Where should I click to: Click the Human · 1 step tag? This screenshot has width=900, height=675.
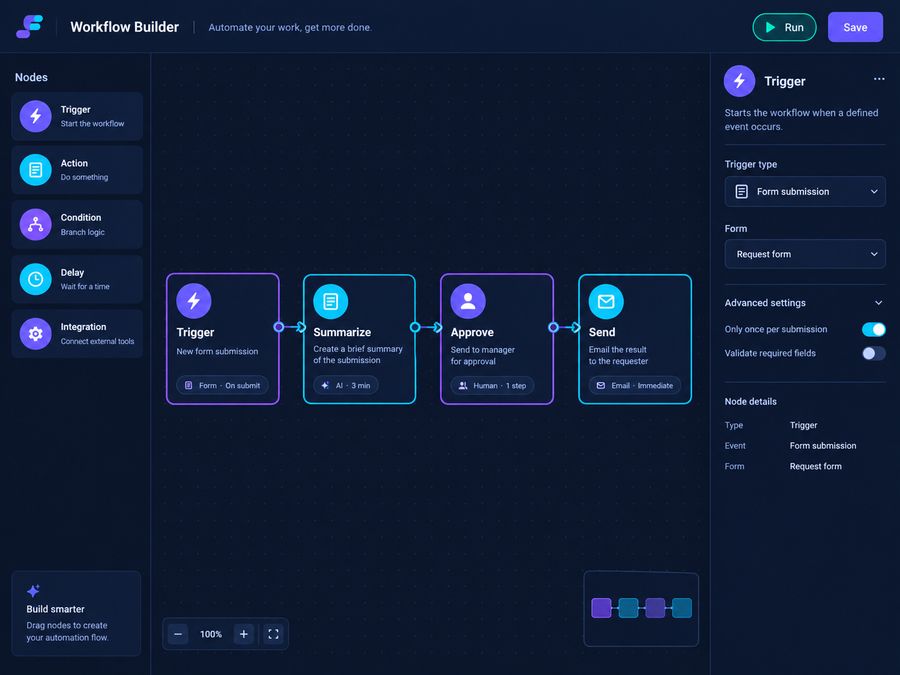click(x=492, y=386)
